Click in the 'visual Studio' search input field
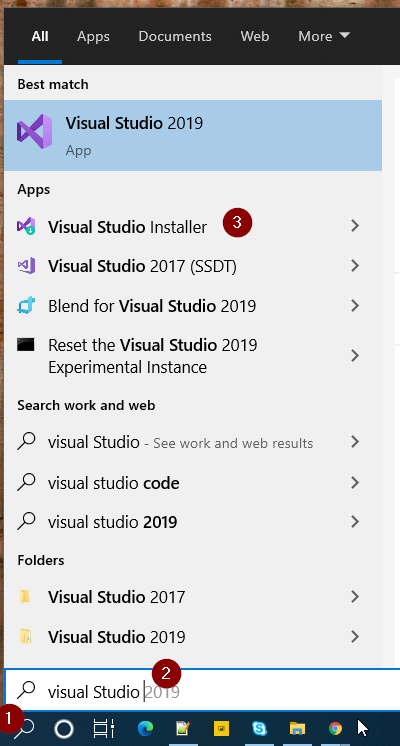Viewport: 400px width, 746px height. pyautogui.click(x=202, y=691)
